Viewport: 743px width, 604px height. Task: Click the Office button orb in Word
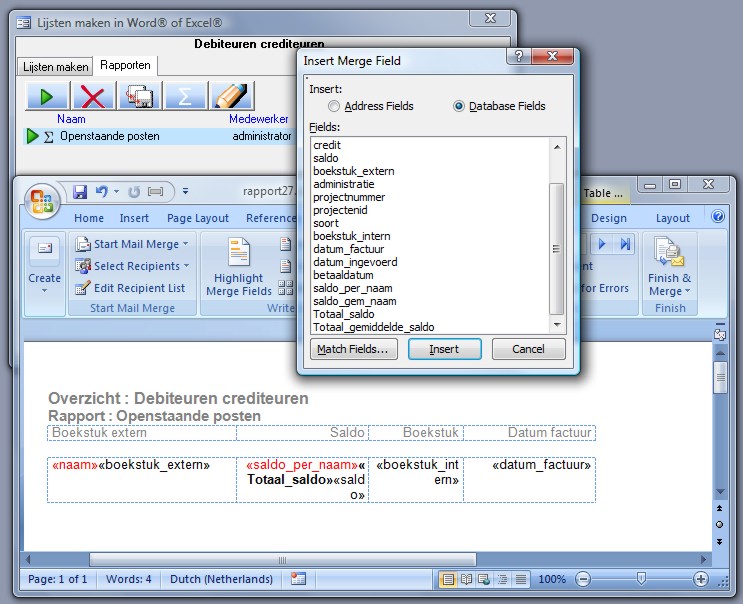(x=43, y=196)
